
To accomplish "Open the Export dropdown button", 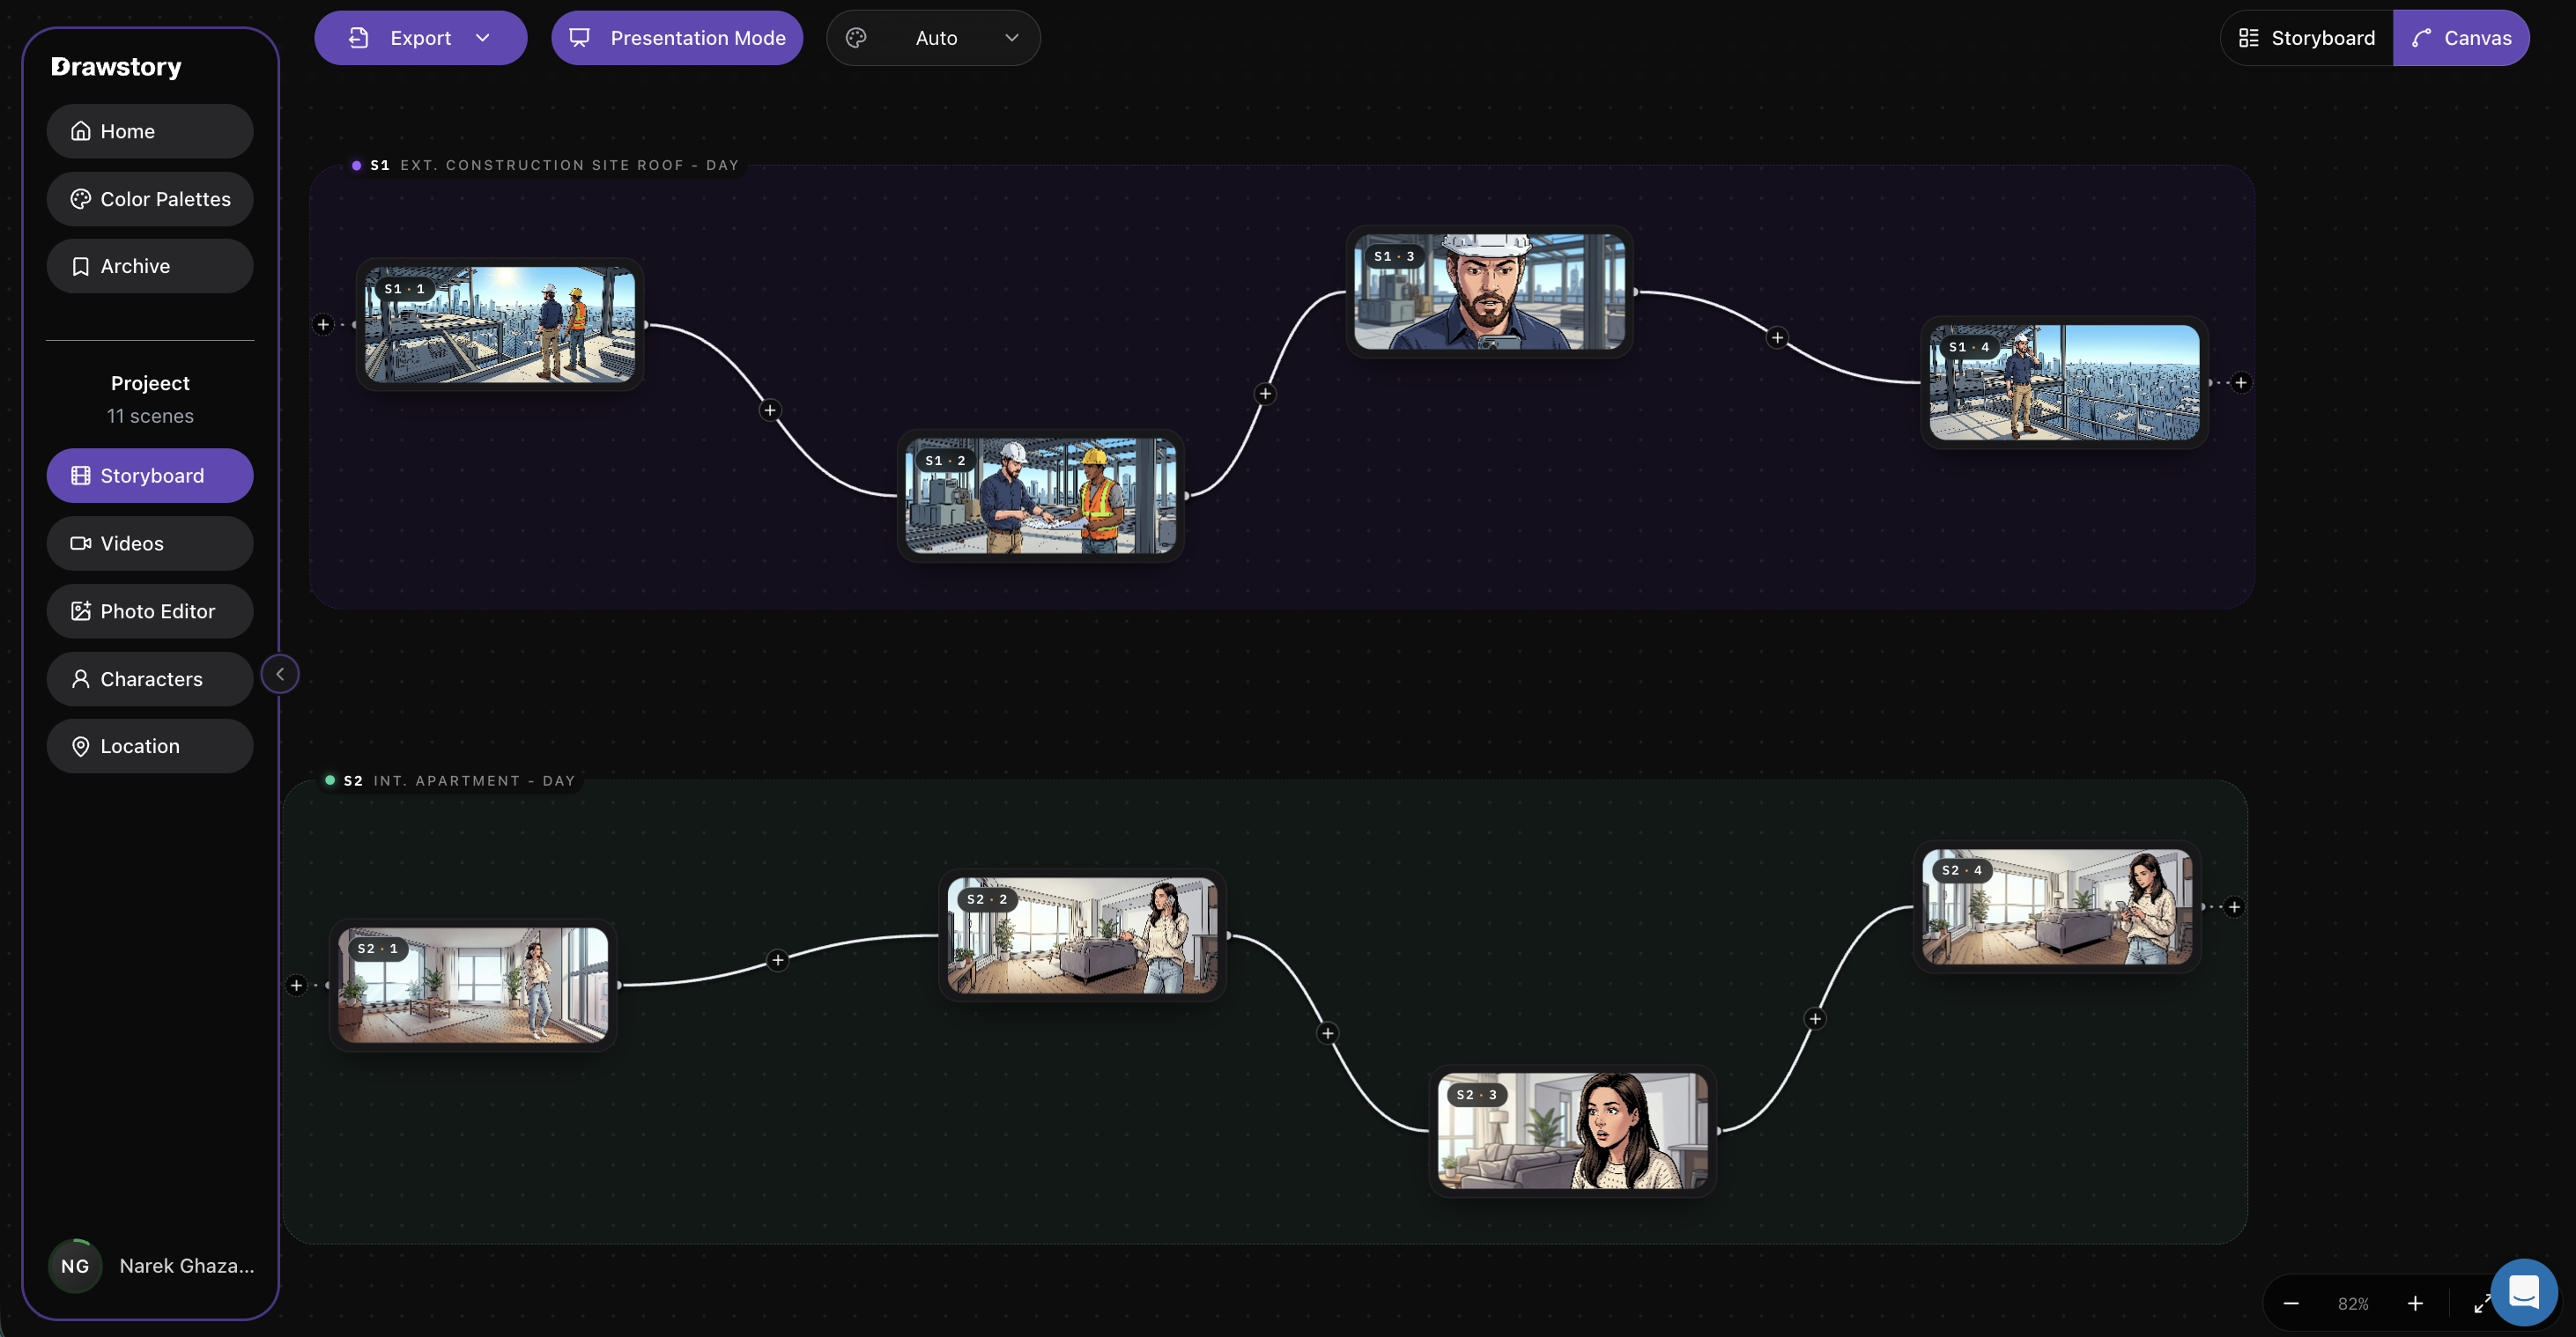I will [x=420, y=38].
